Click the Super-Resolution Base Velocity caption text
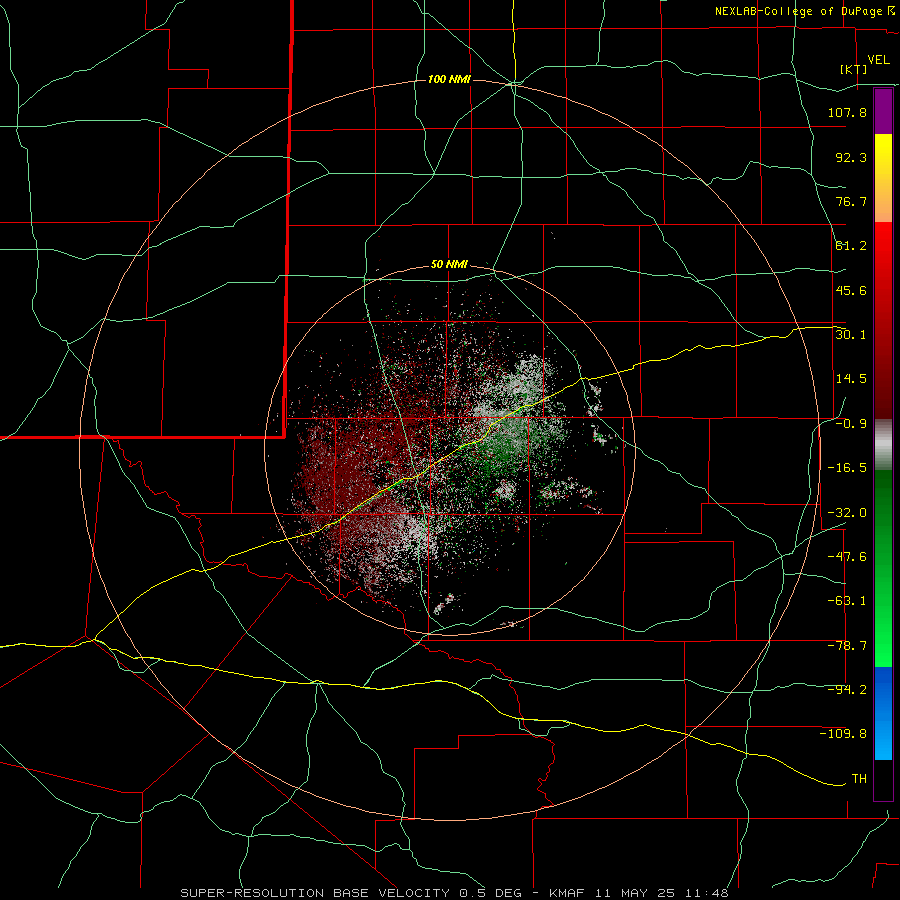900x900 pixels. [x=455, y=893]
